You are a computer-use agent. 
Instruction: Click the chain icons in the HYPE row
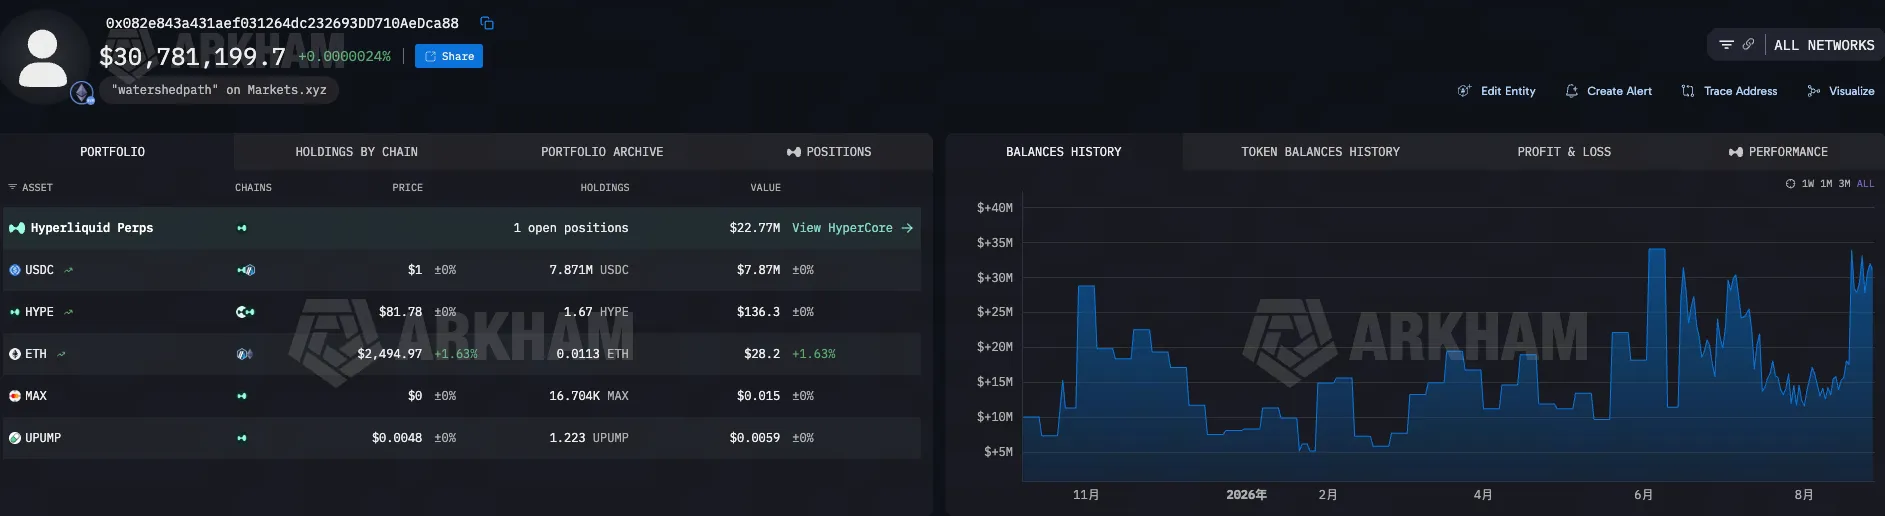point(245,312)
